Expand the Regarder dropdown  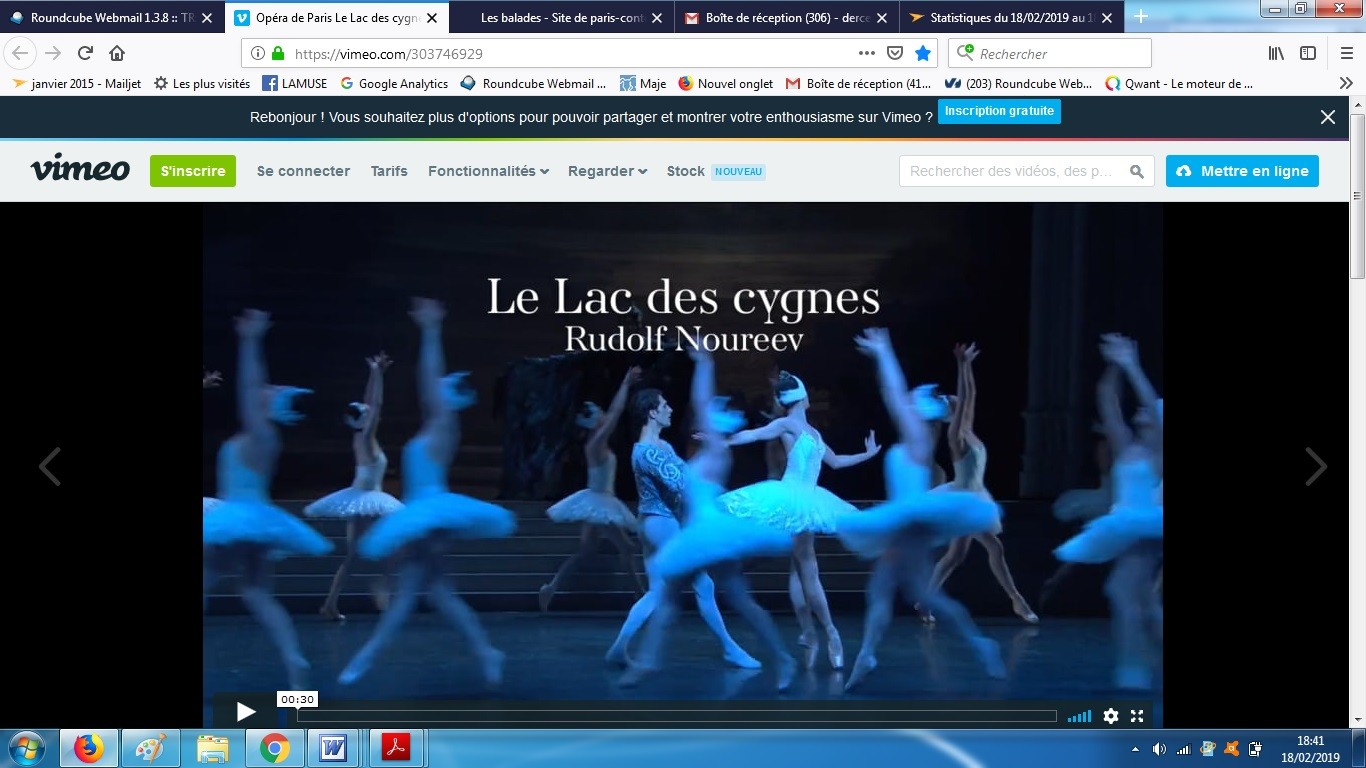pos(607,171)
